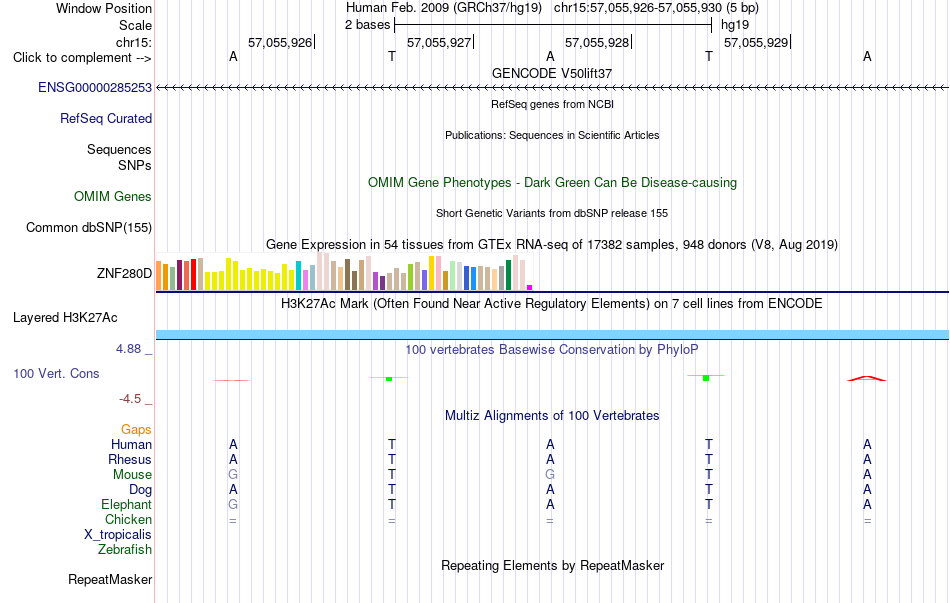Click the H3K27Ac Mark track title

click(552, 303)
